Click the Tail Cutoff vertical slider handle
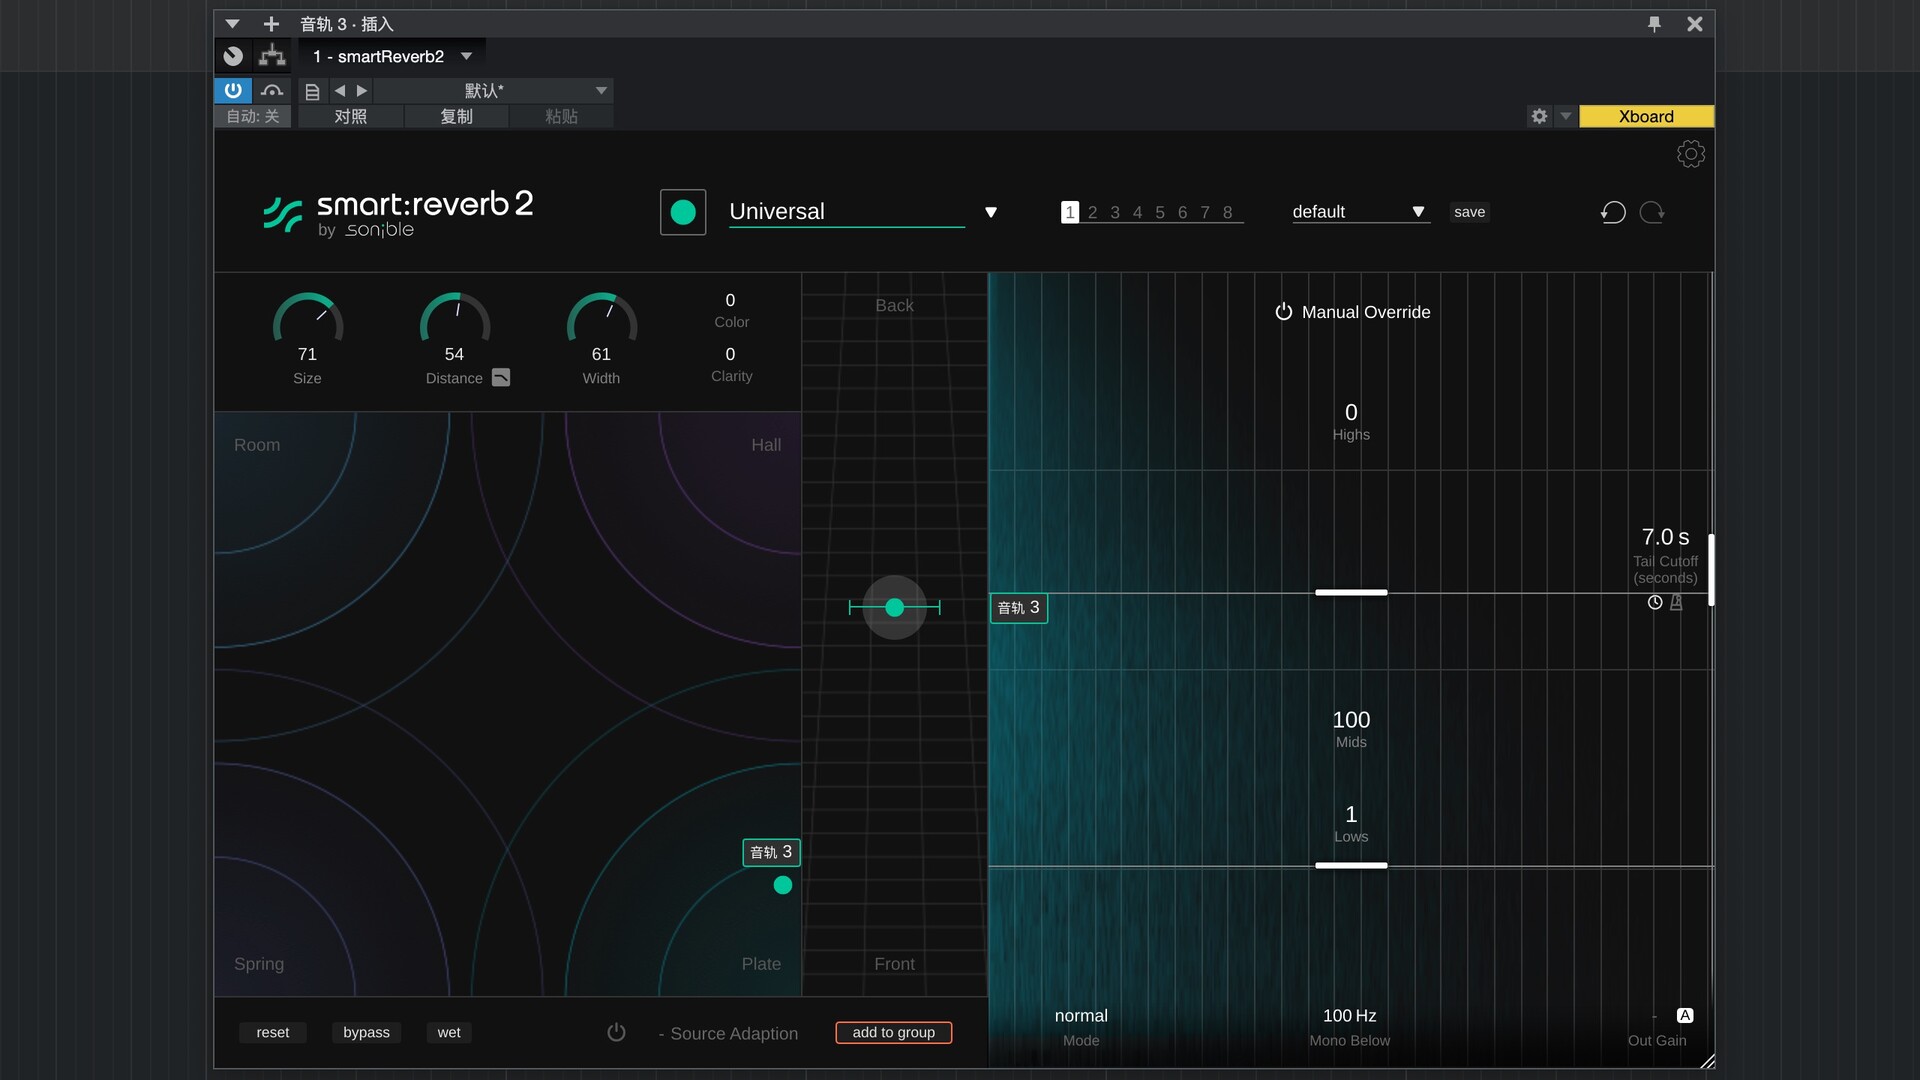Image resolution: width=1920 pixels, height=1080 pixels. coord(1711,570)
